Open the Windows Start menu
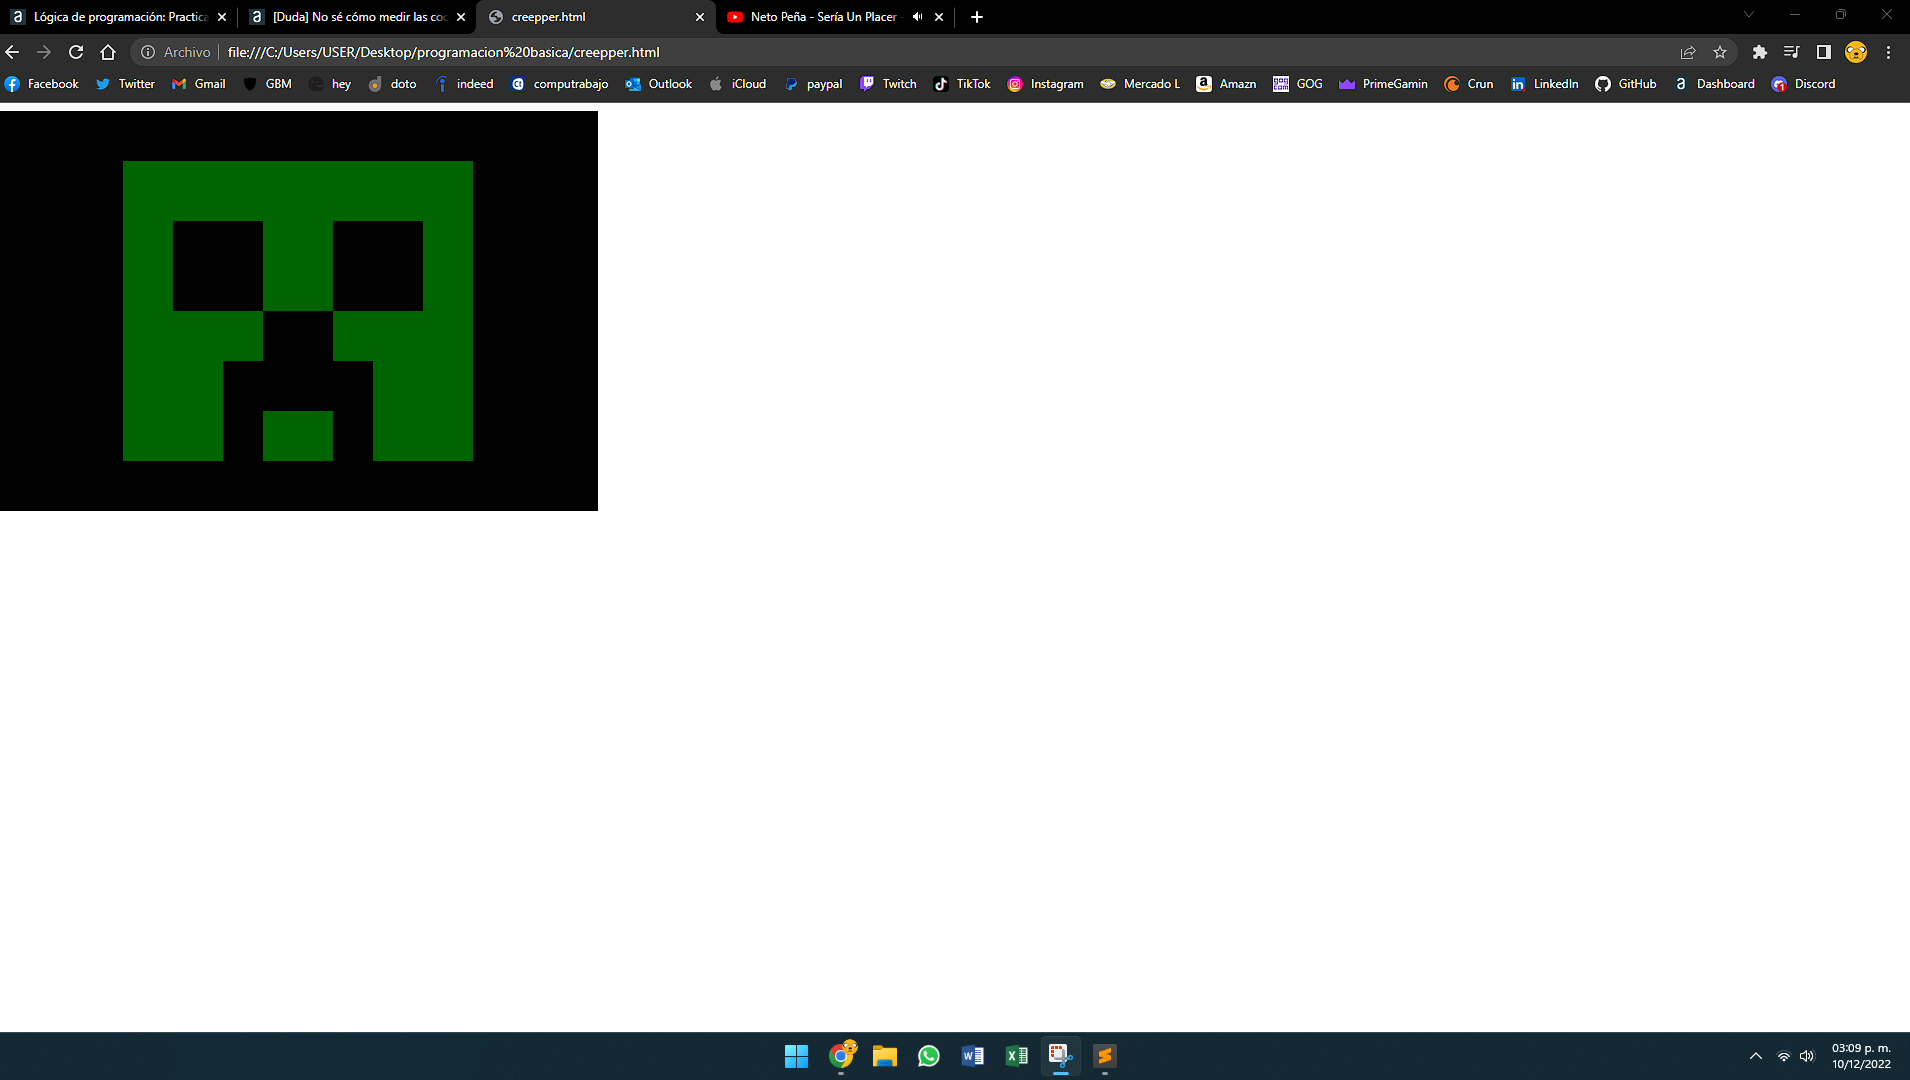Image resolution: width=1910 pixels, height=1080 pixels. [797, 1056]
